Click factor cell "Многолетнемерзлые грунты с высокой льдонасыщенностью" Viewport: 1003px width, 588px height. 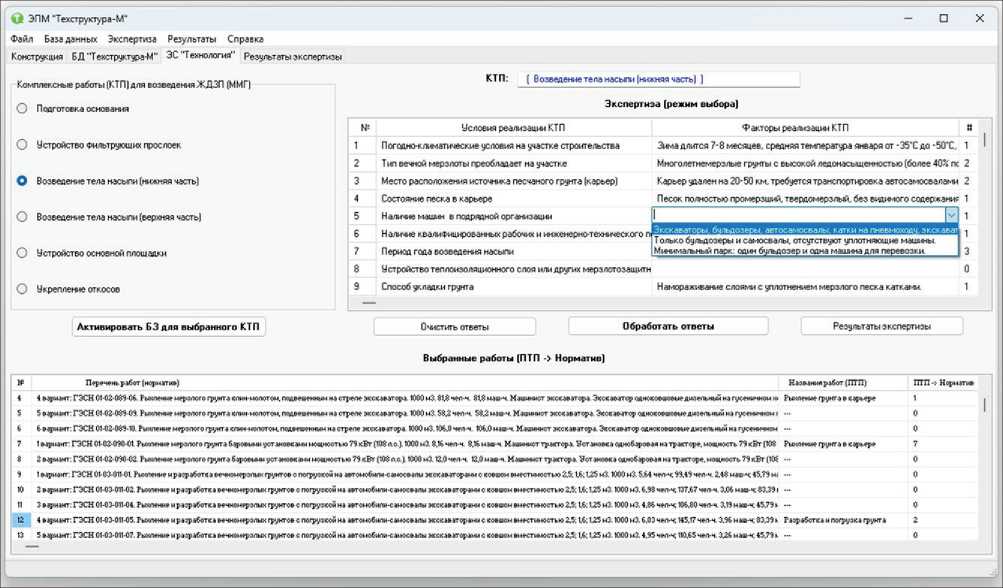click(805, 163)
